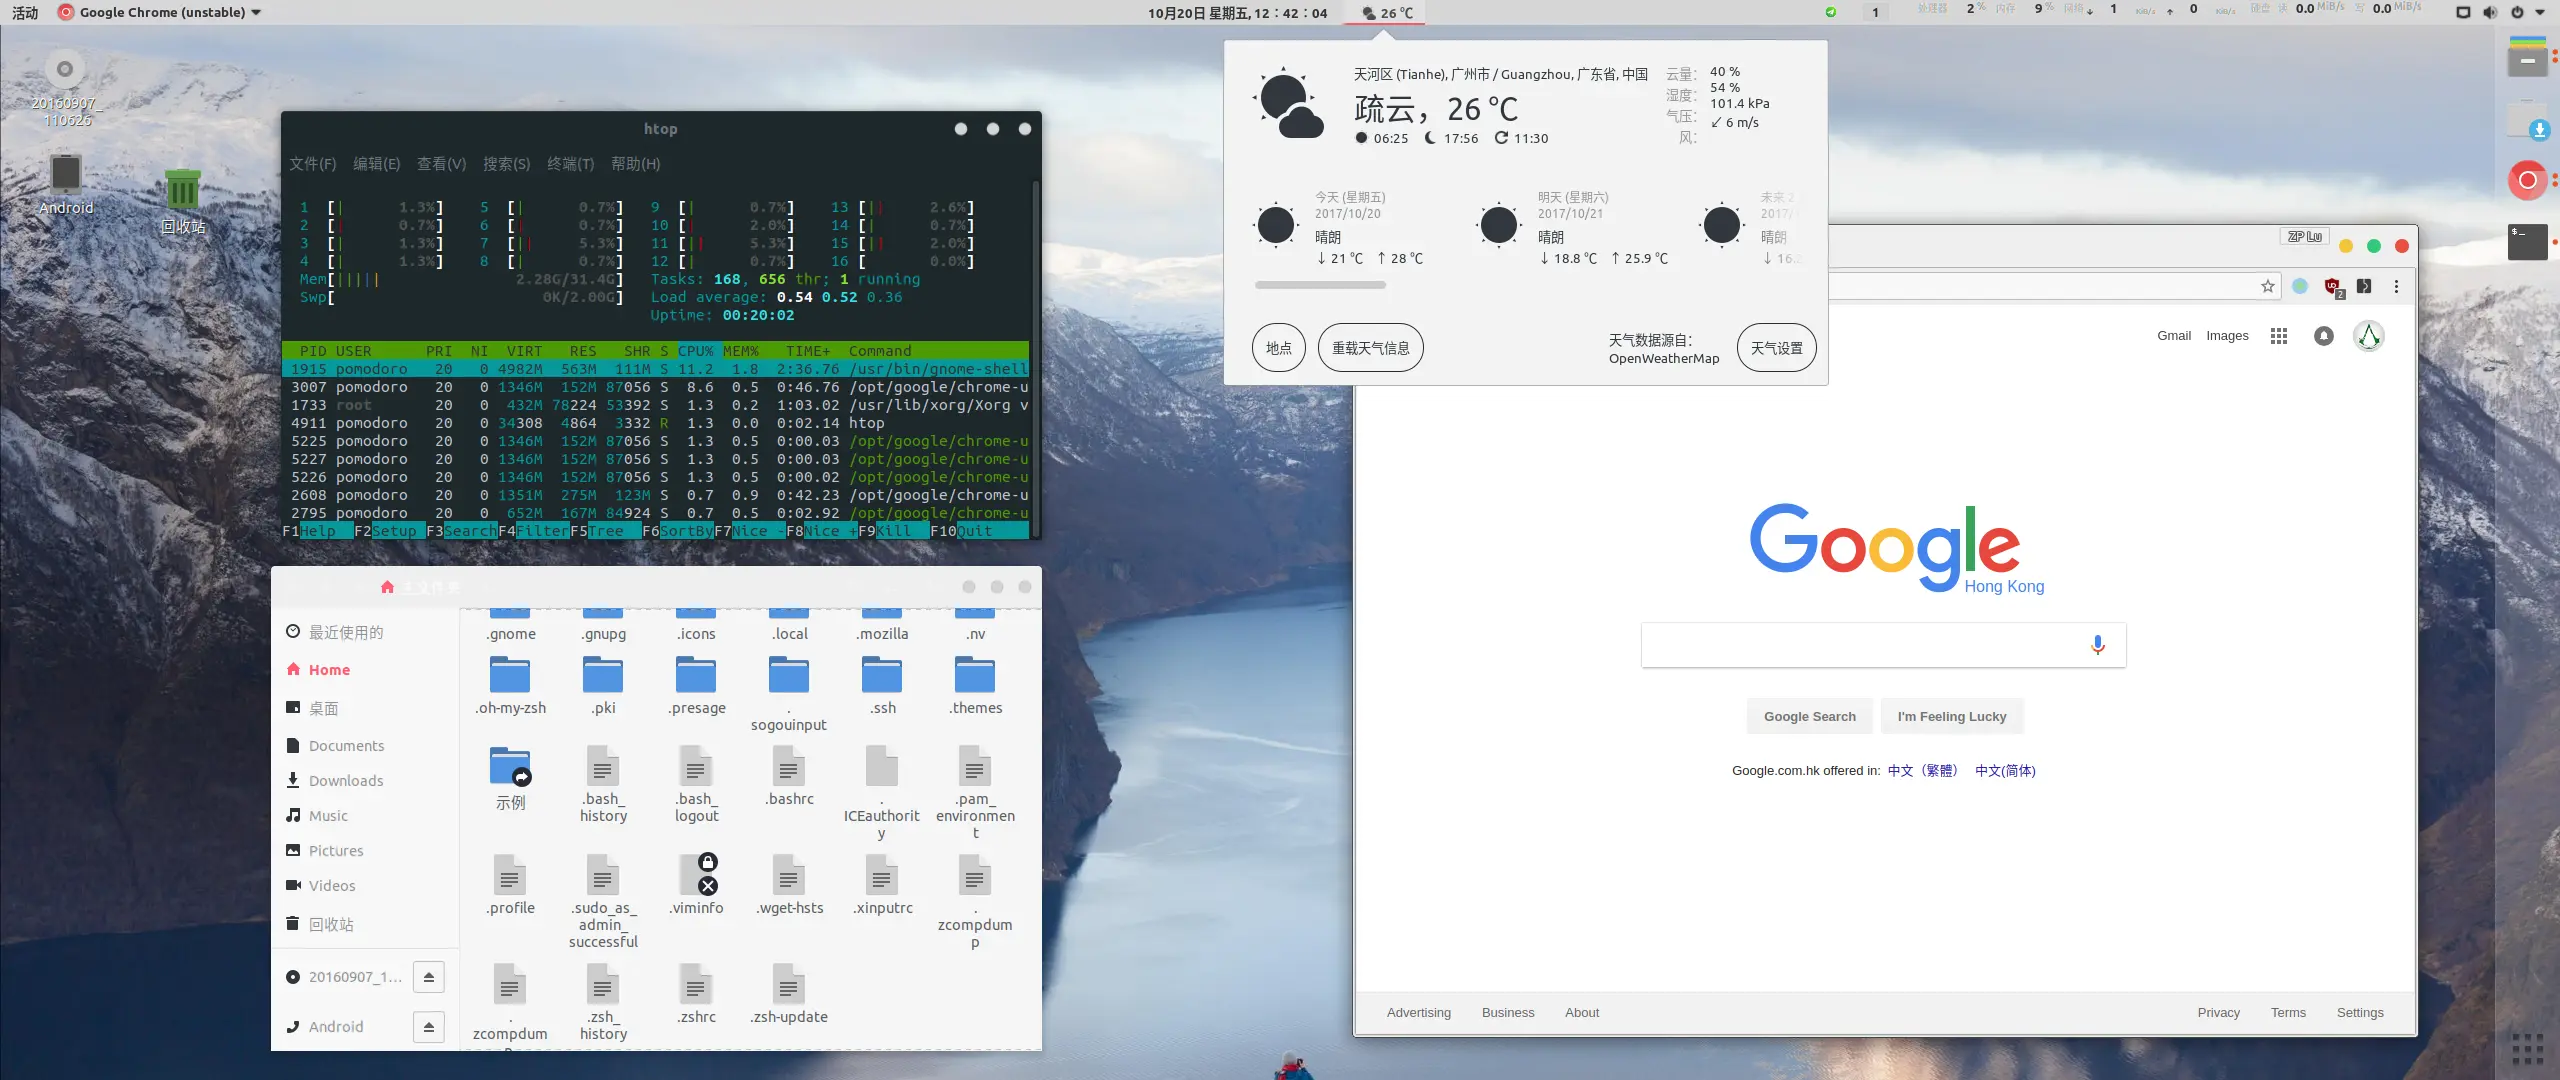Eject the 20160907_1... volume
Viewport: 2560px width, 1080px height.
428,977
